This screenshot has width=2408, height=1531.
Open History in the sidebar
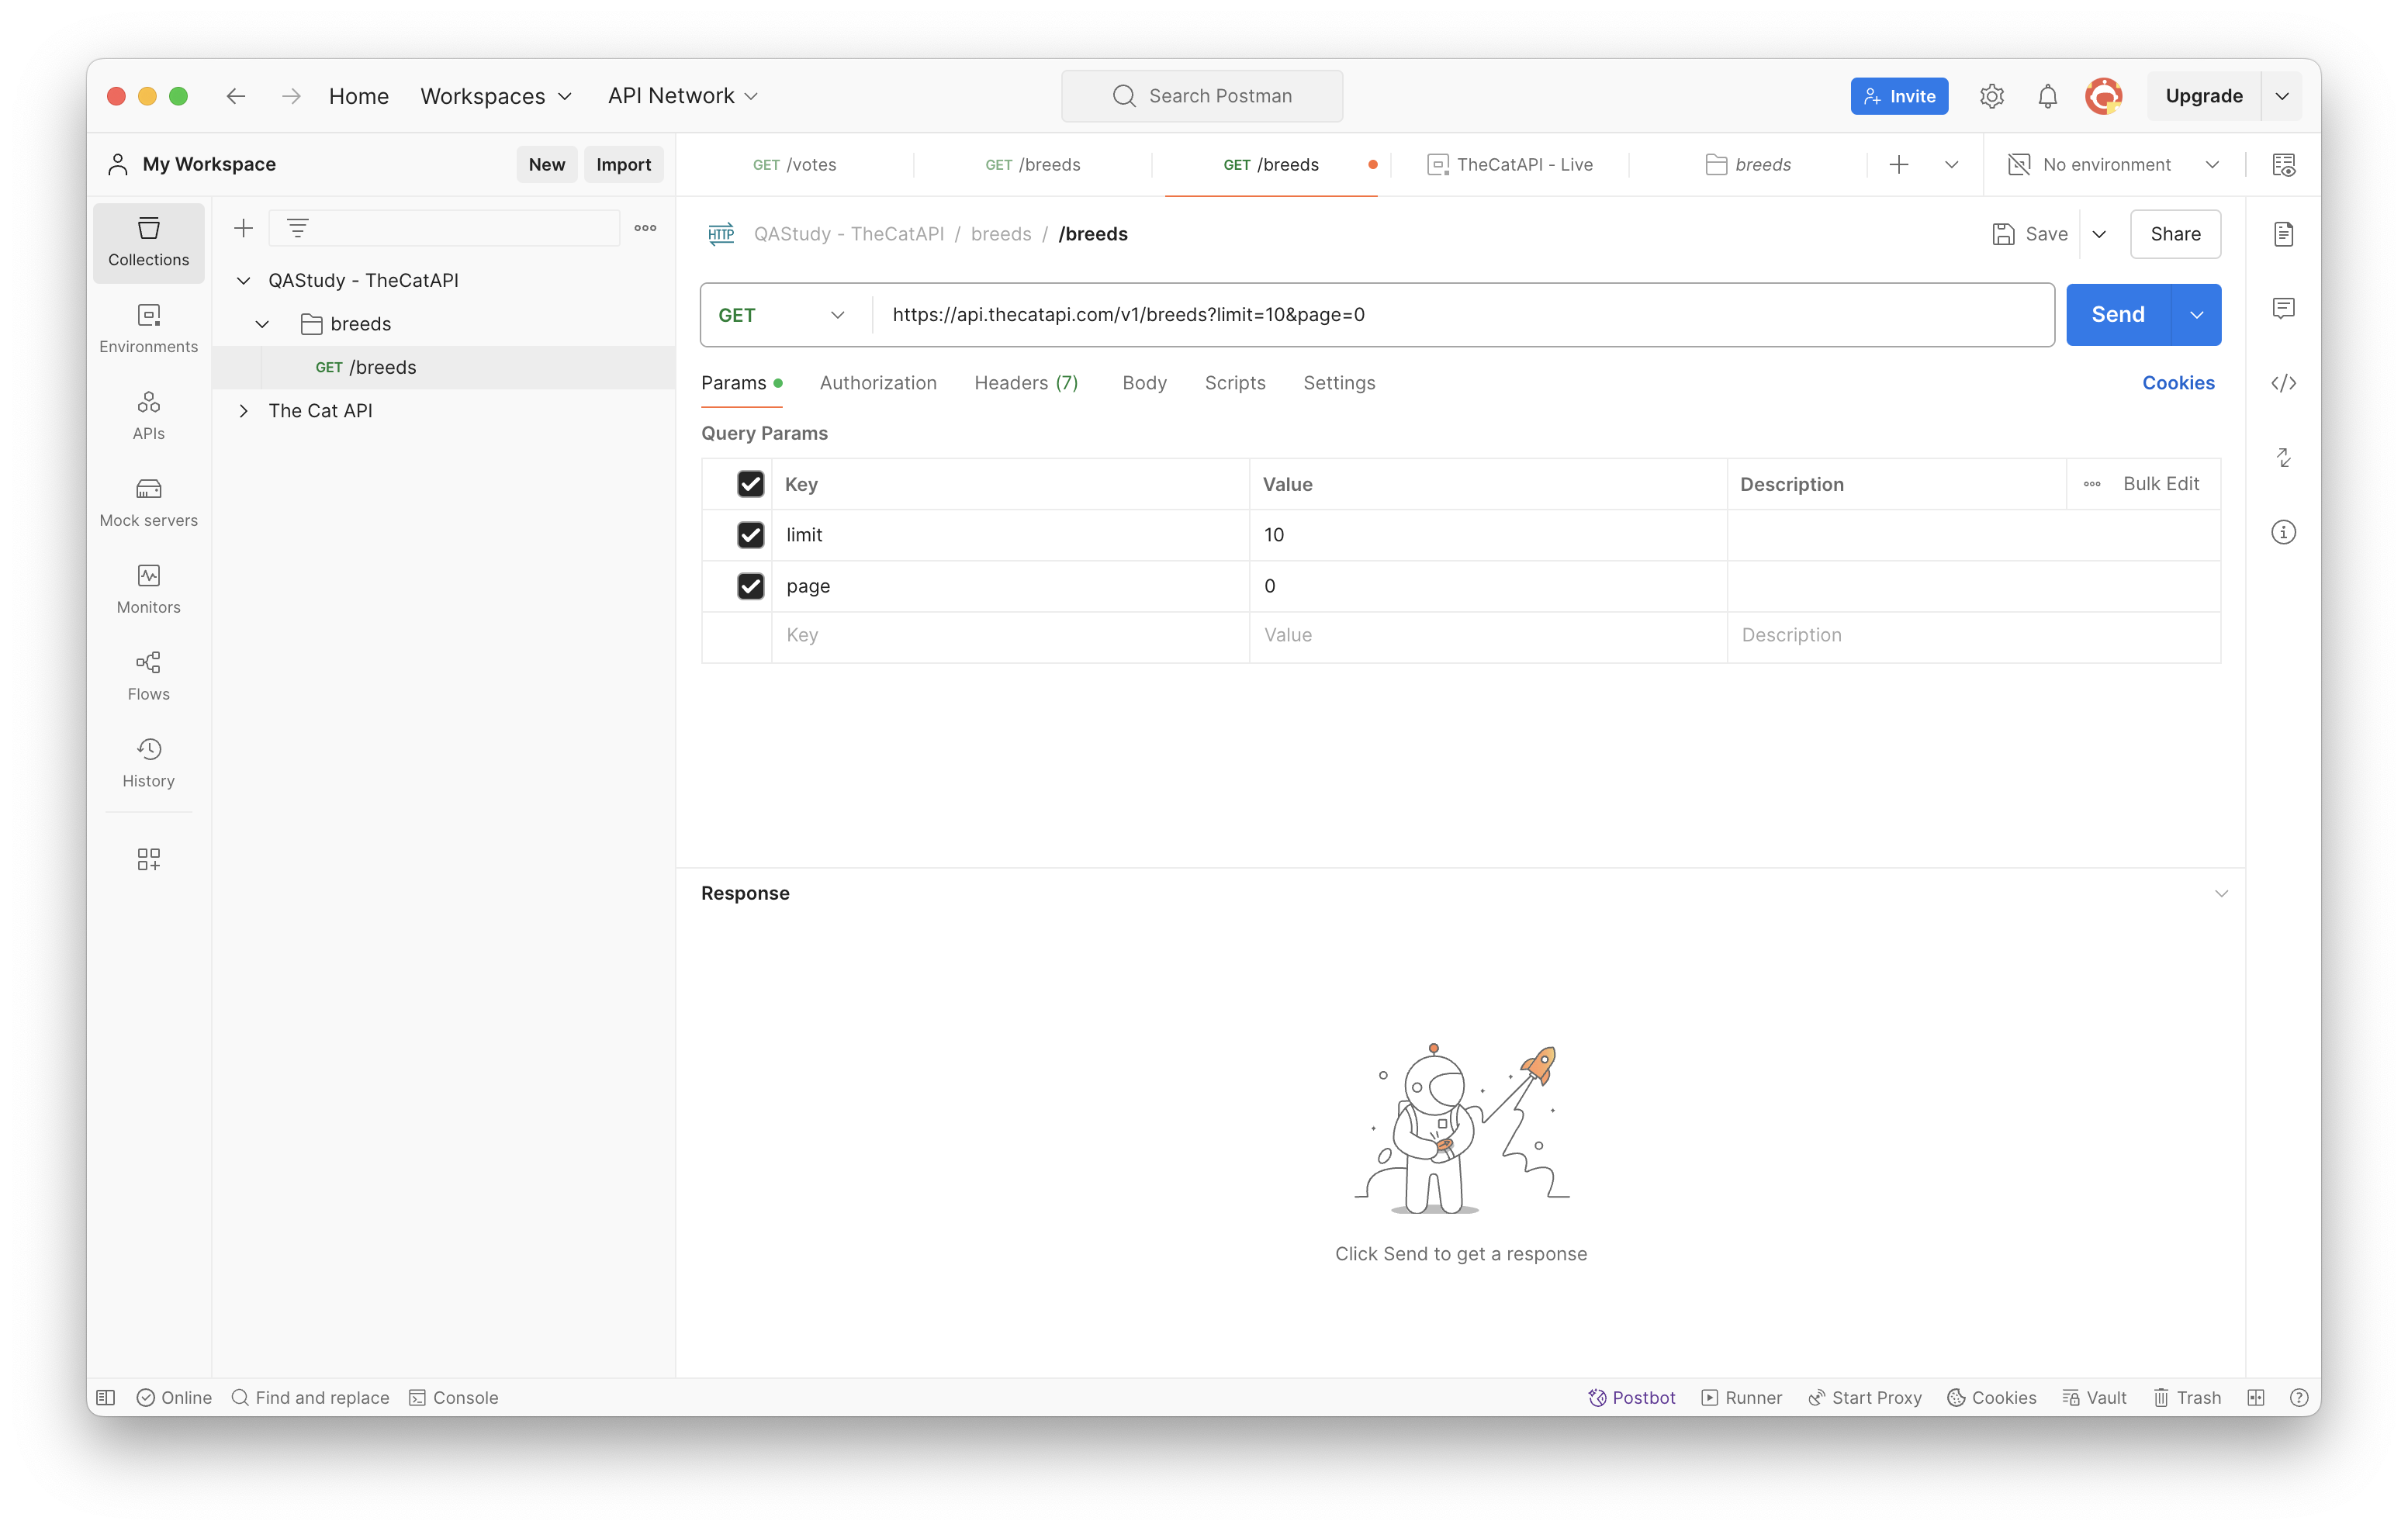pyautogui.click(x=148, y=763)
